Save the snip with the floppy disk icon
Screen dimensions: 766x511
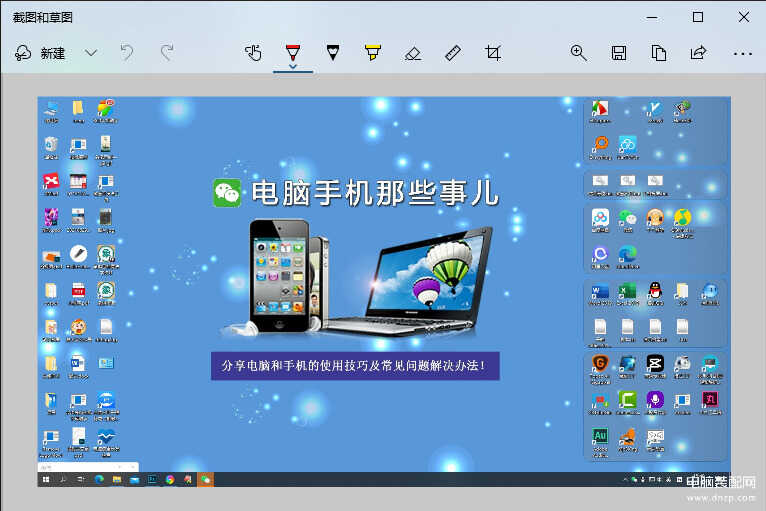click(619, 53)
